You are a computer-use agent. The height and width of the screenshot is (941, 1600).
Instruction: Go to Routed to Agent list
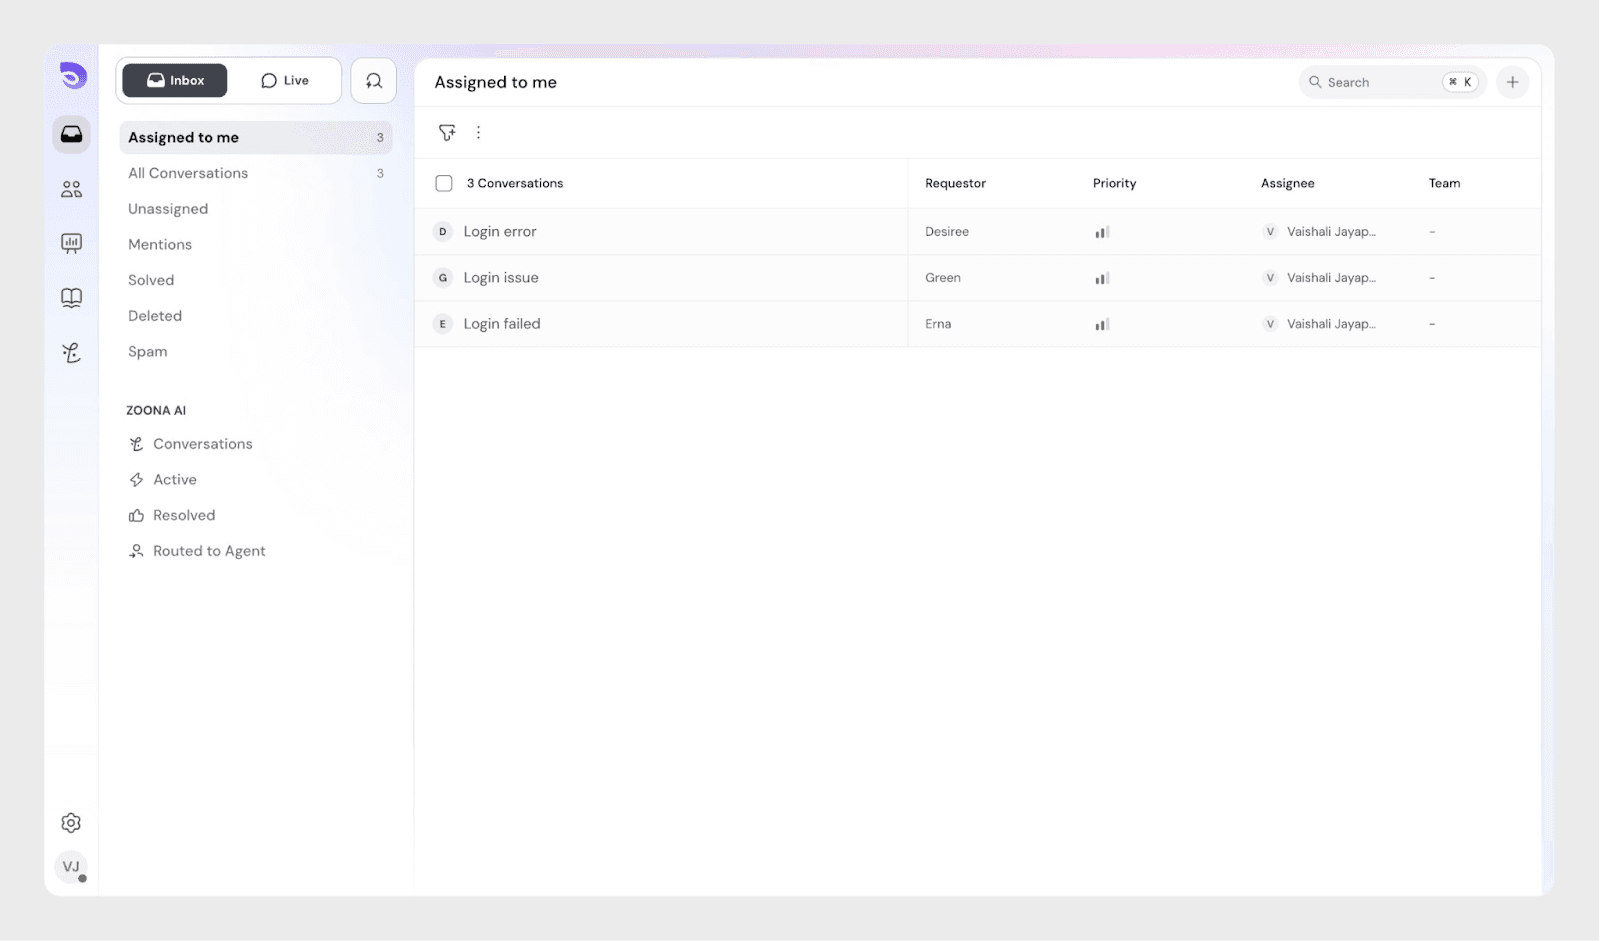[209, 551]
